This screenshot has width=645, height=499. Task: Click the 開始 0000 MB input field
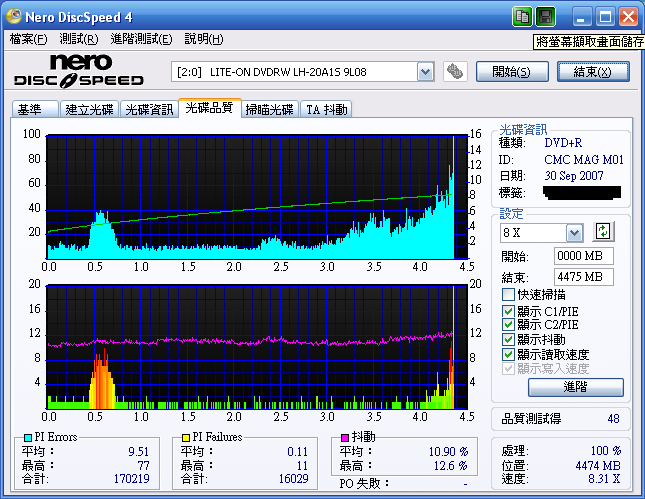click(x=583, y=256)
